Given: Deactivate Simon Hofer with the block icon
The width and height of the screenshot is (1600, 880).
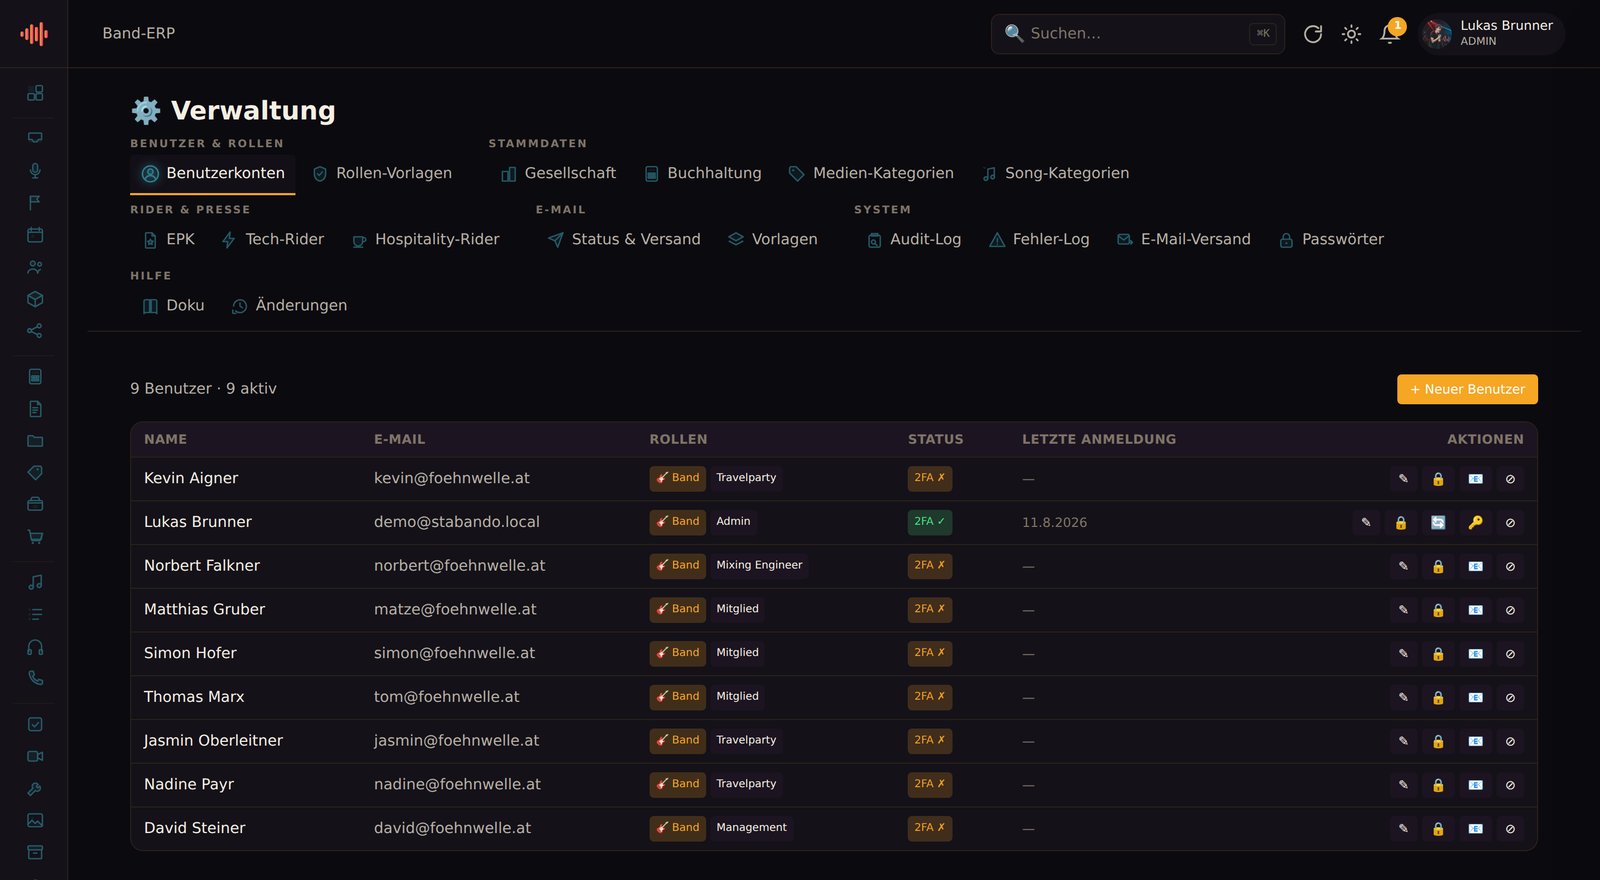Looking at the screenshot, I should 1510,654.
